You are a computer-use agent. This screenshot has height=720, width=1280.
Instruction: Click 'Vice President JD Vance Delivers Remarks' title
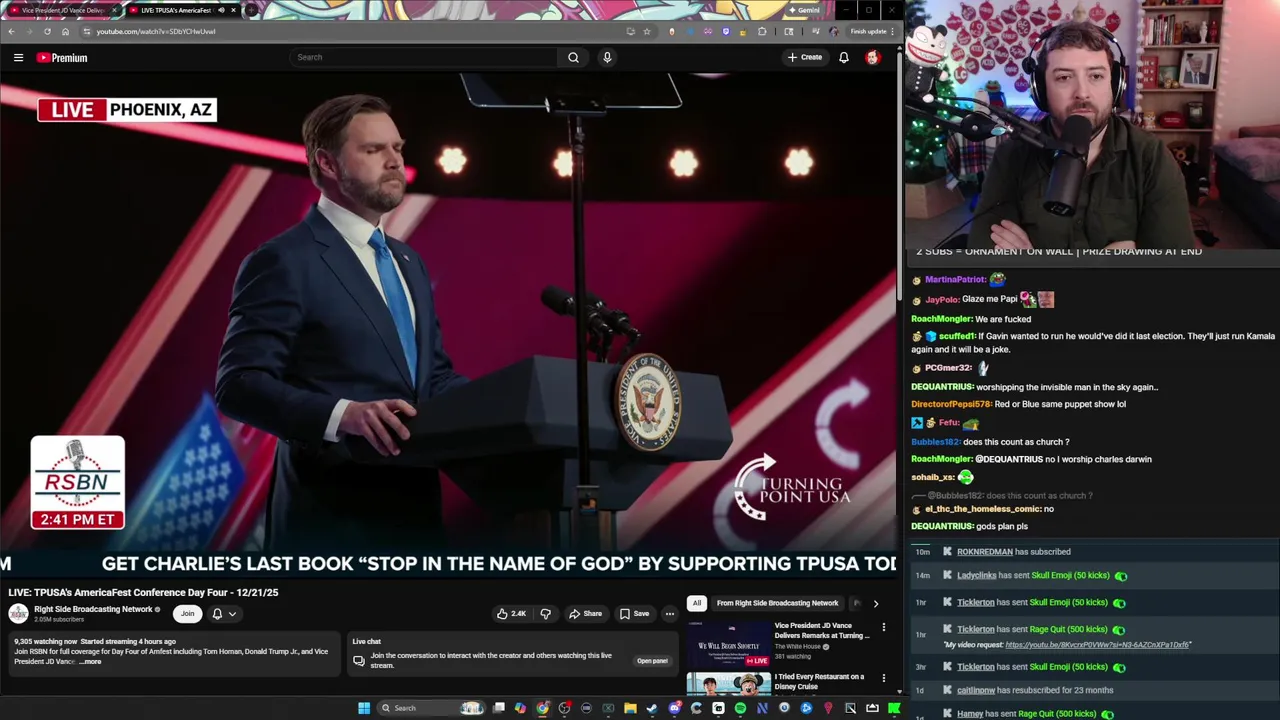pyautogui.click(x=821, y=631)
